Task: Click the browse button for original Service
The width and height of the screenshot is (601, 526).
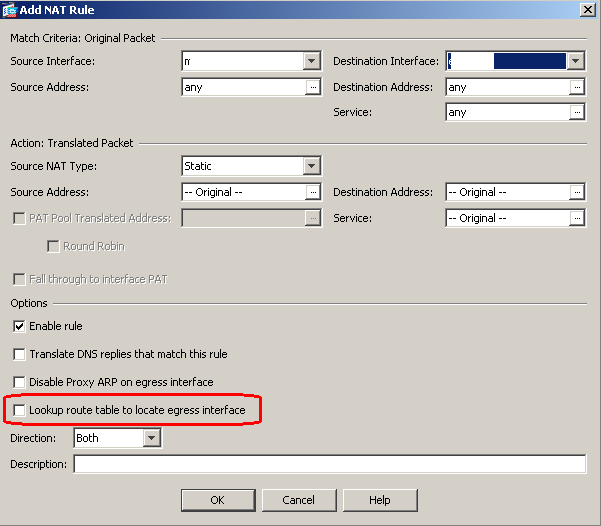Action: pyautogui.click(x=577, y=113)
